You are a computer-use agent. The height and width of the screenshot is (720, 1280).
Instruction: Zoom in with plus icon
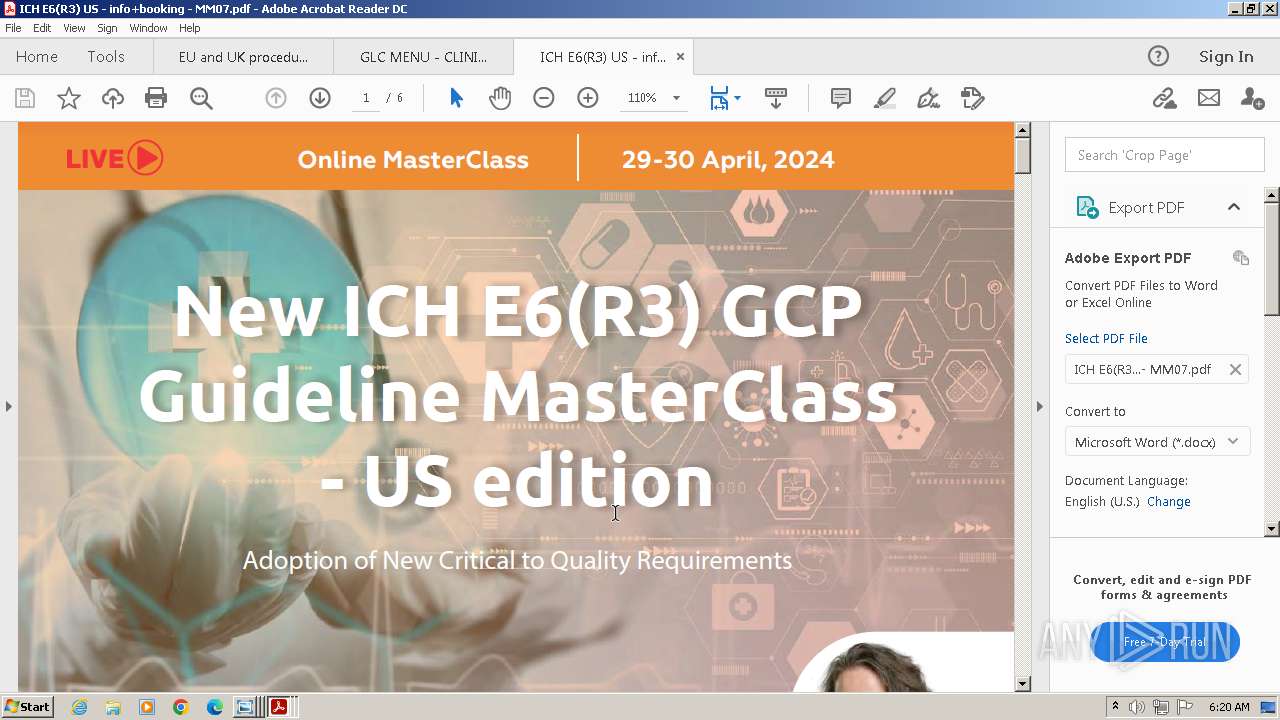[x=588, y=98]
